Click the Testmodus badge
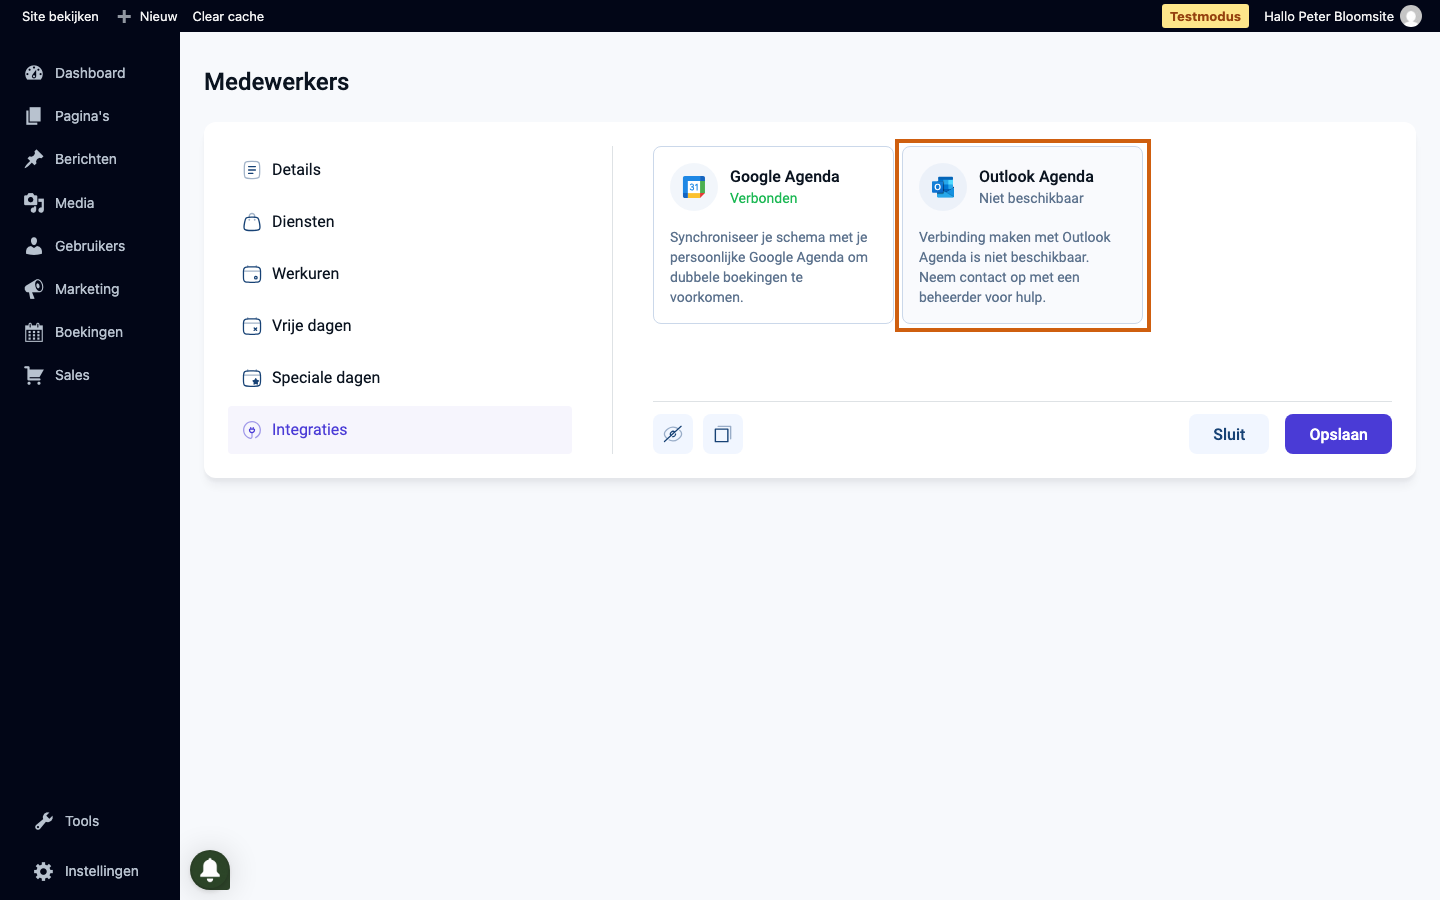This screenshot has height=900, width=1440. 1205,16
